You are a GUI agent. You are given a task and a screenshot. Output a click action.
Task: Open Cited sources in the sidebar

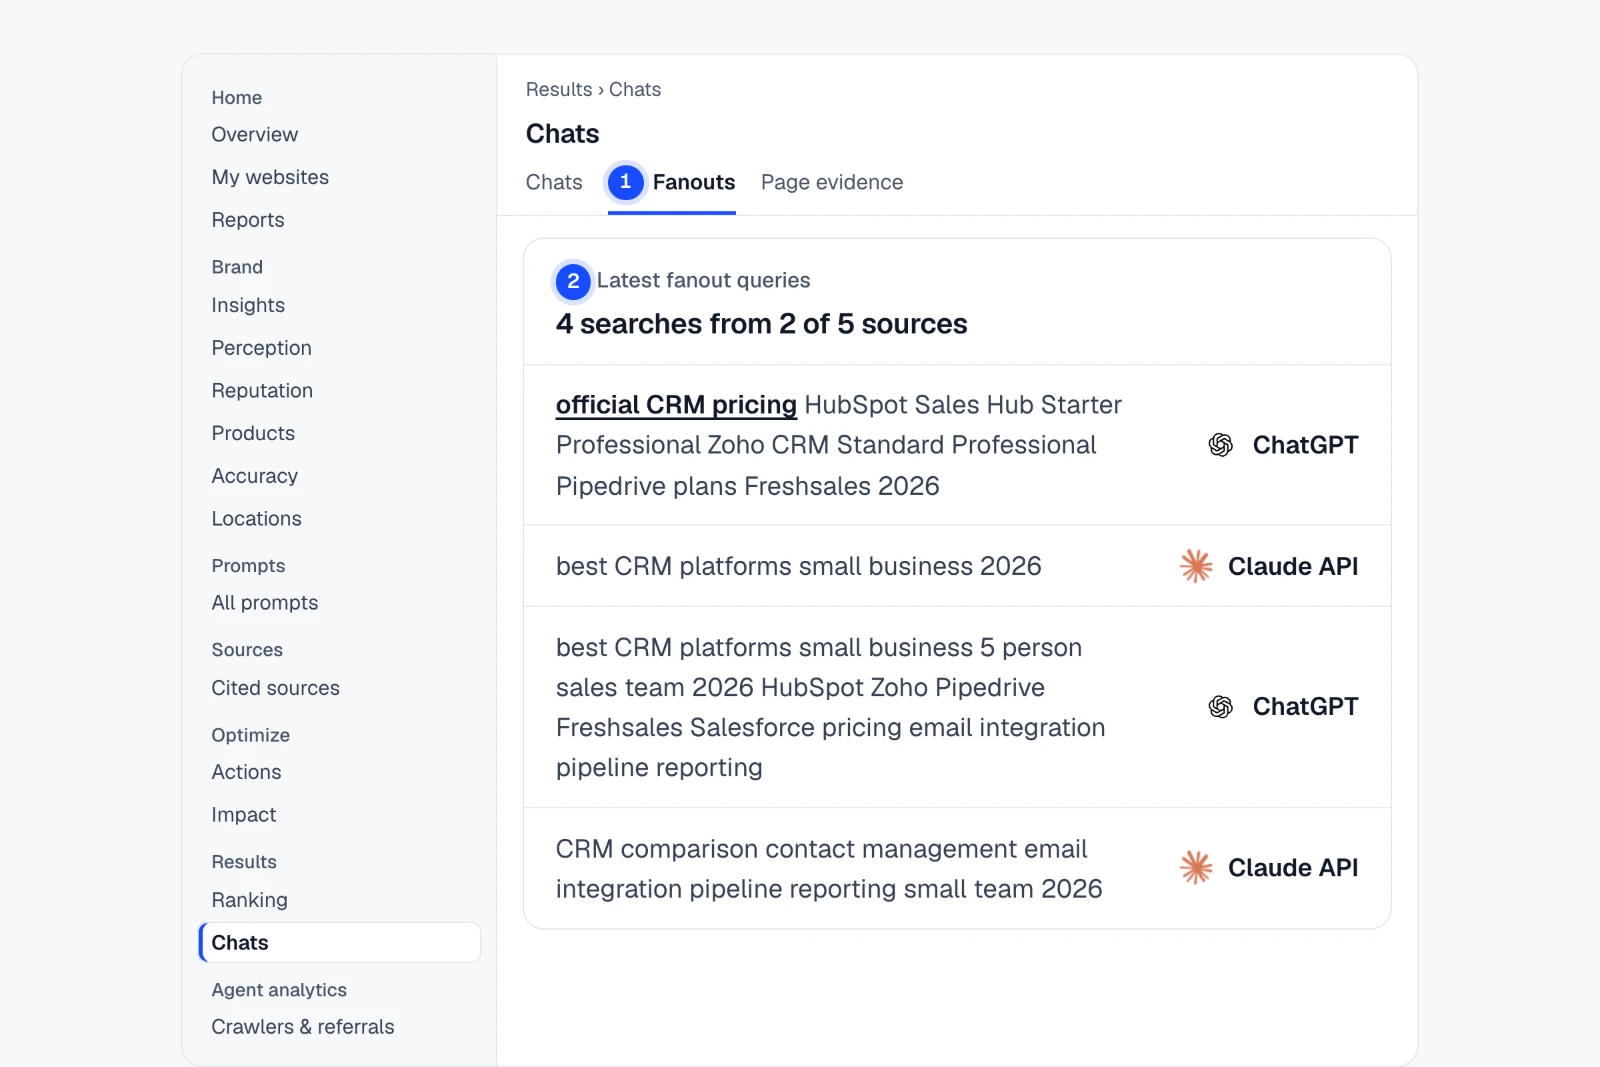point(275,688)
